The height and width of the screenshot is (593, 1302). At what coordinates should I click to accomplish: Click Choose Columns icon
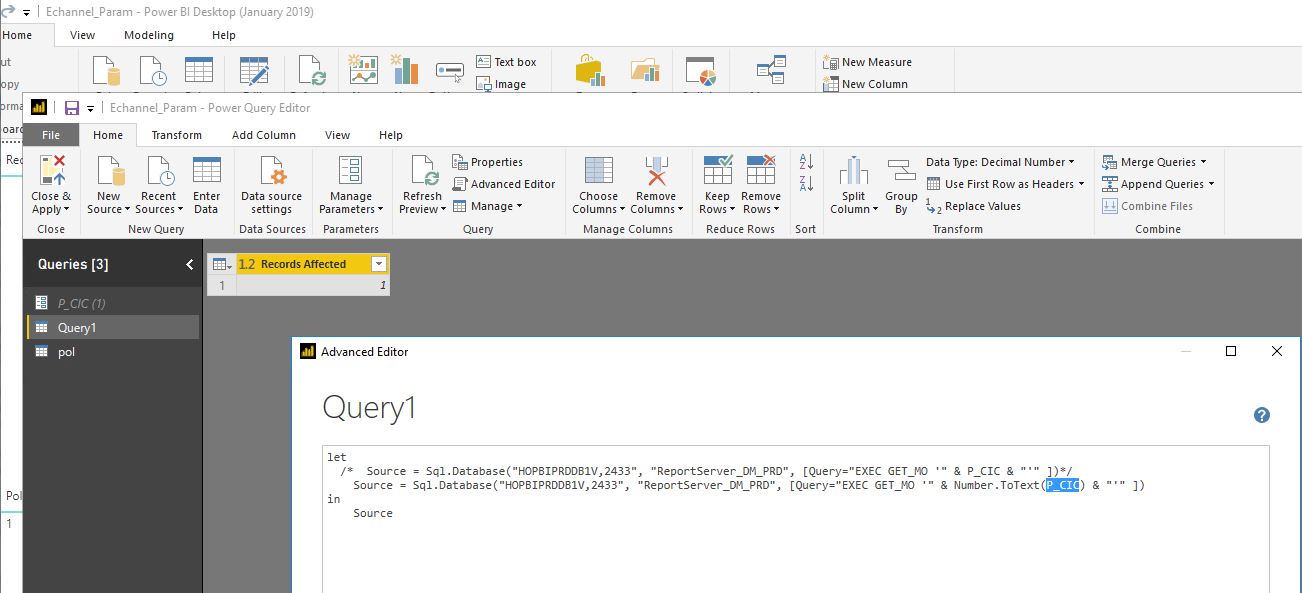coord(598,170)
